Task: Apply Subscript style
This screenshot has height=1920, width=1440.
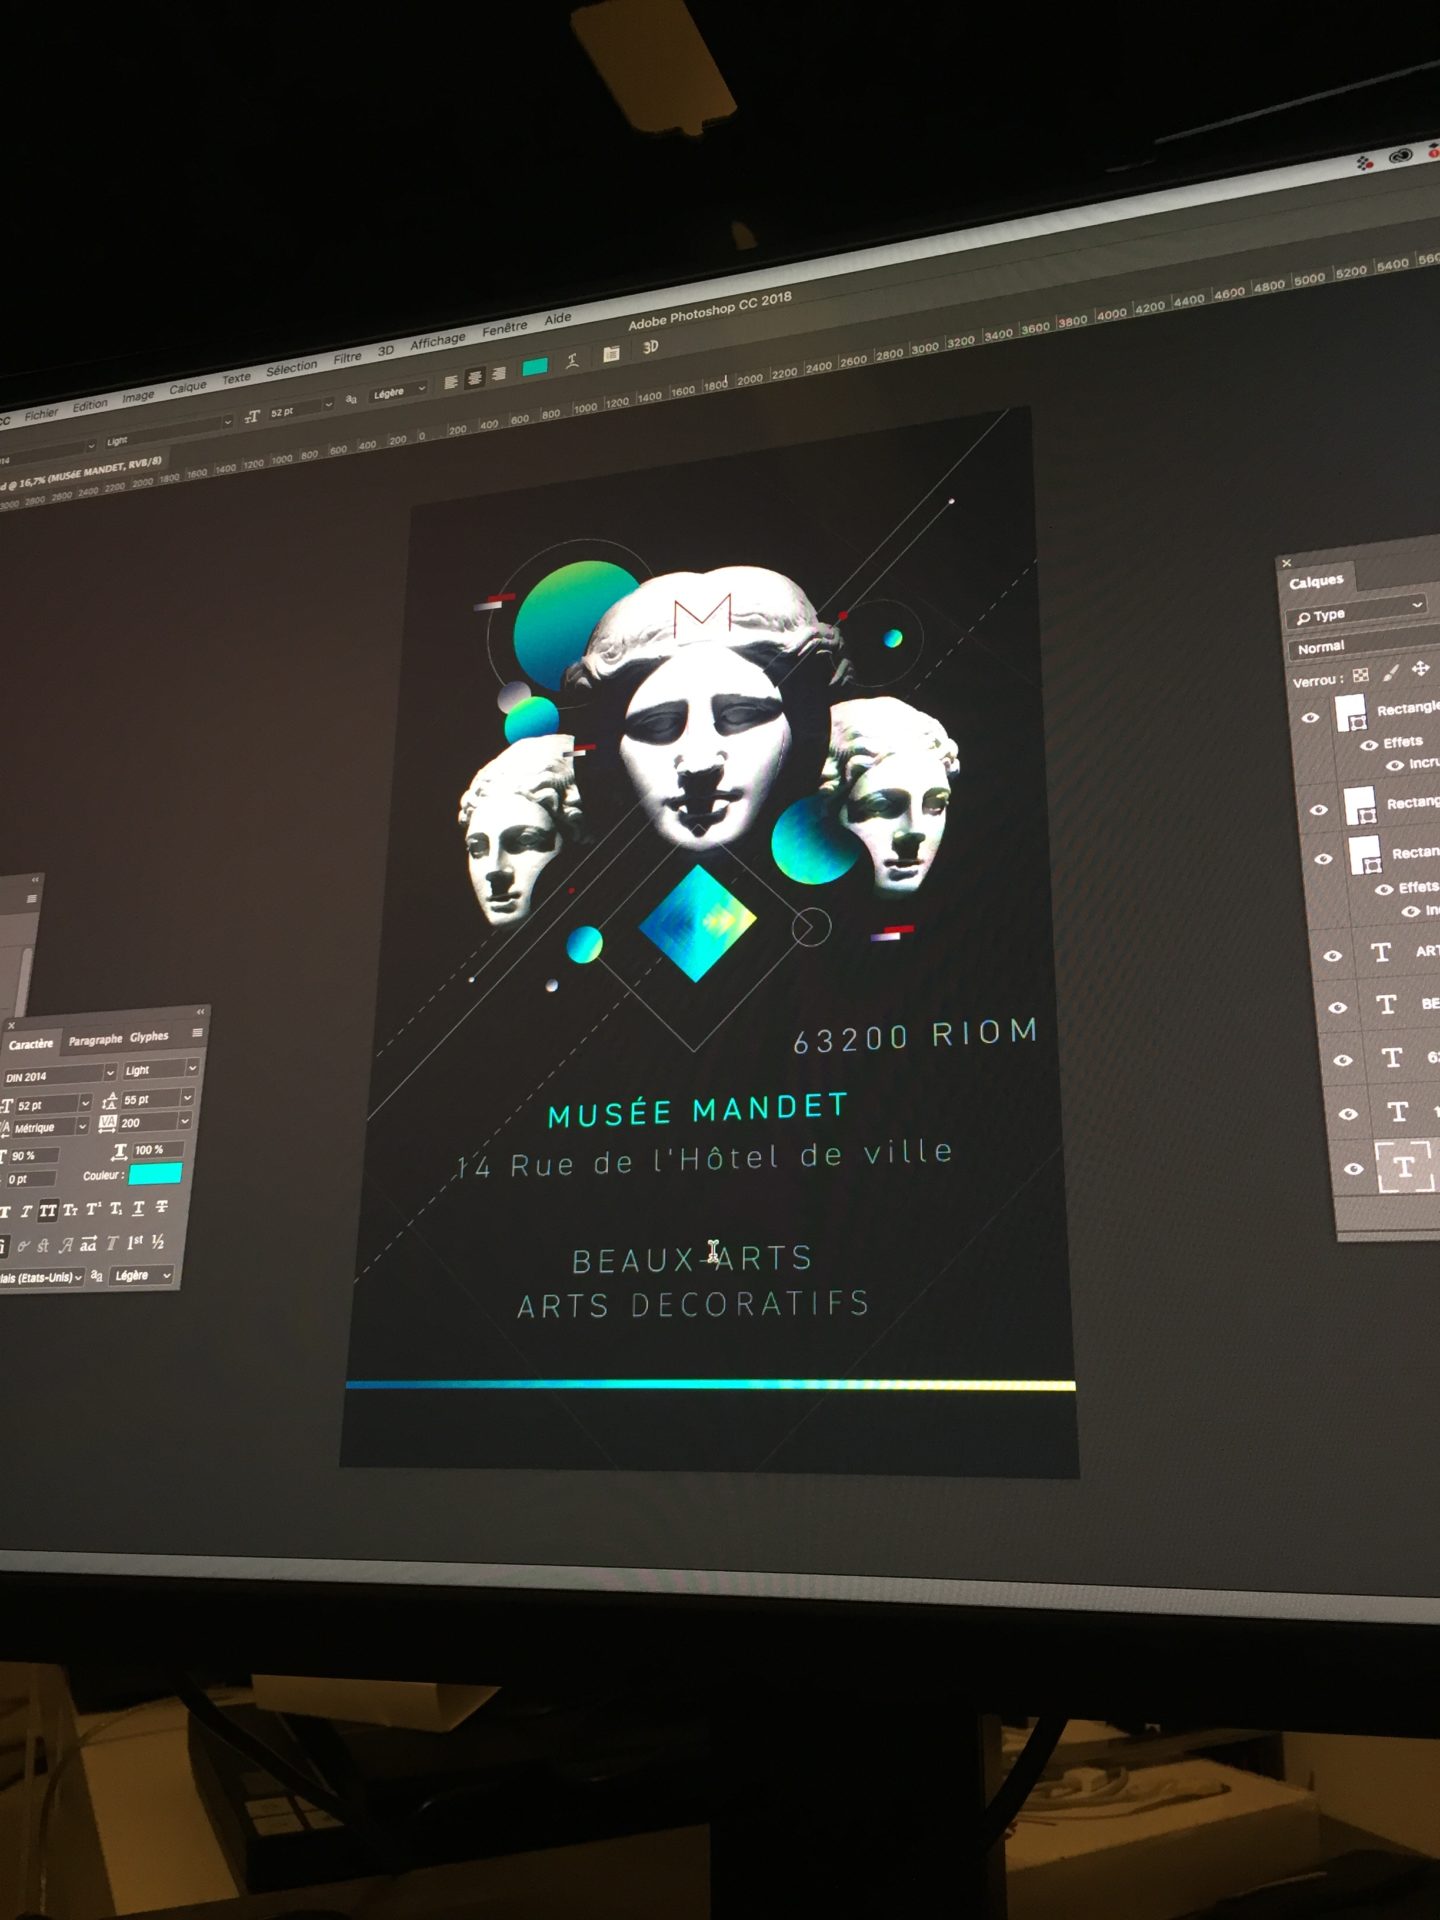Action: pos(116,1209)
